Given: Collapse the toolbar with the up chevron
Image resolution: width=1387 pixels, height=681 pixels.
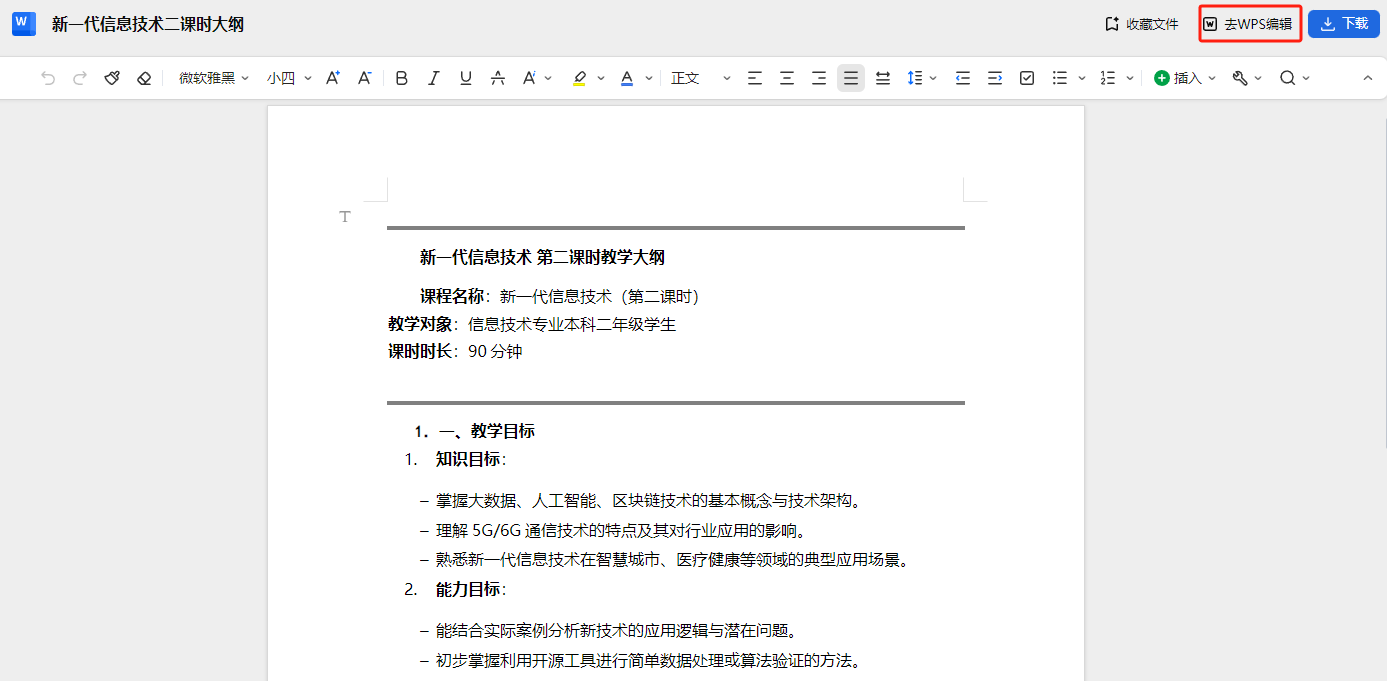Looking at the screenshot, I should [1368, 78].
